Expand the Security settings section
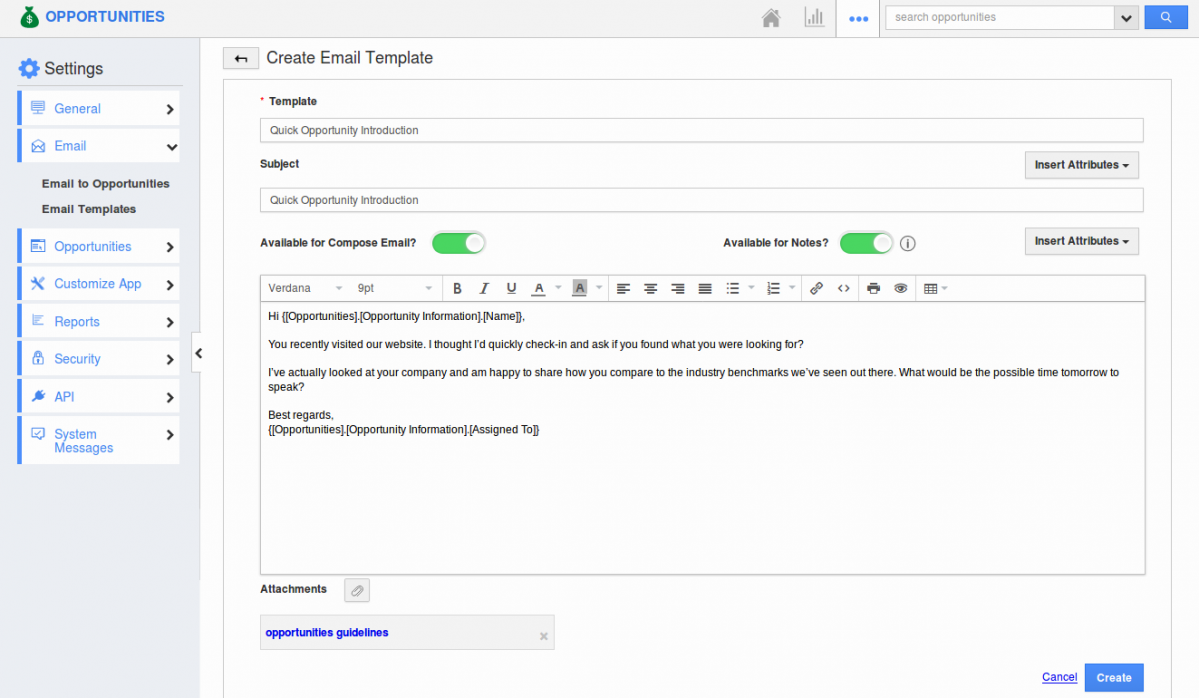Viewport: 1199px width, 698px height. point(99,359)
